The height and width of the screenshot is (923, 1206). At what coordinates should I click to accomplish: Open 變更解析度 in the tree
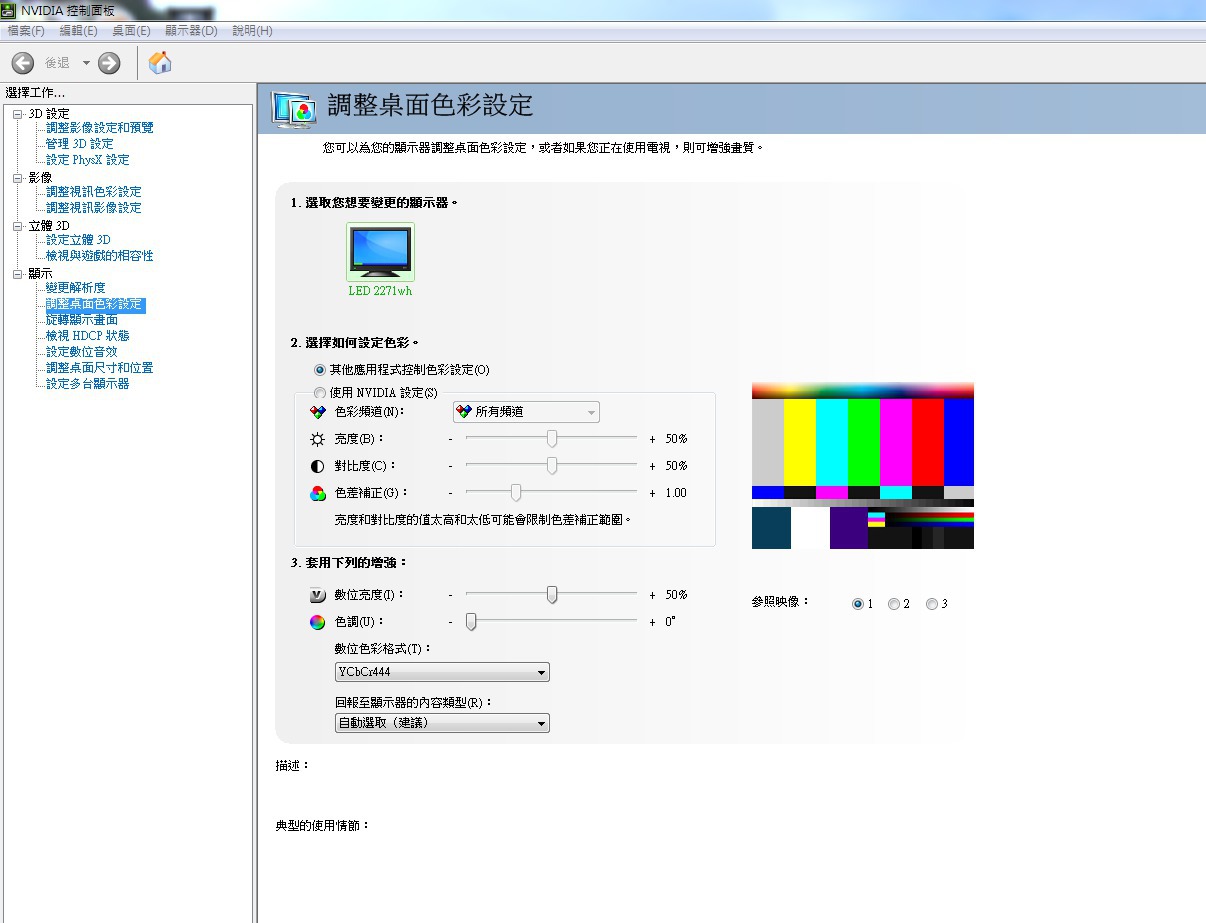[76, 288]
